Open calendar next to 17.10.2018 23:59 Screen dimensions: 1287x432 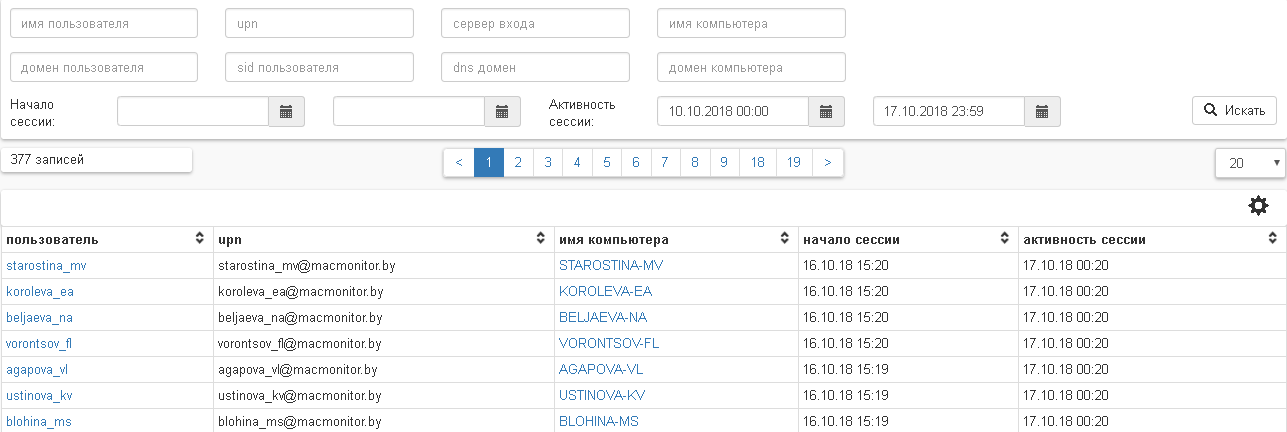(1042, 112)
